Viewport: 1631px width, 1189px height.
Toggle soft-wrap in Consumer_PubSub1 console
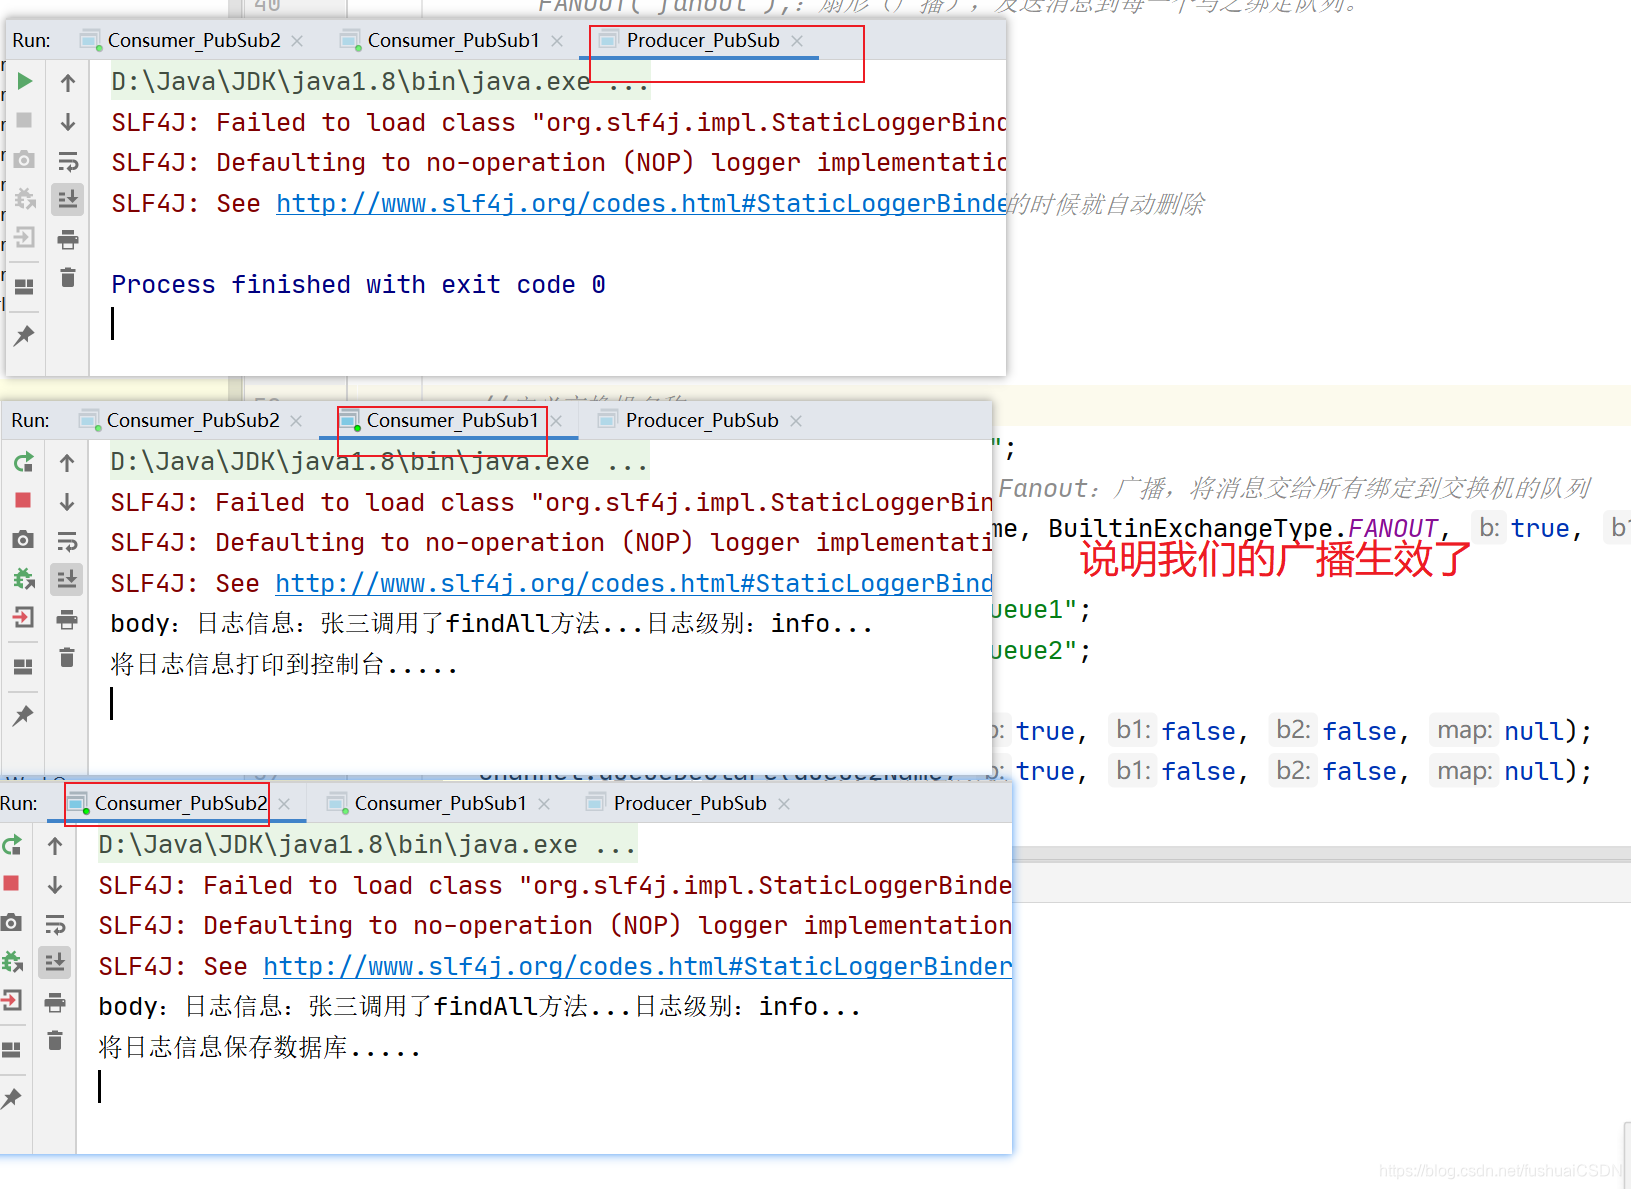click(x=67, y=541)
